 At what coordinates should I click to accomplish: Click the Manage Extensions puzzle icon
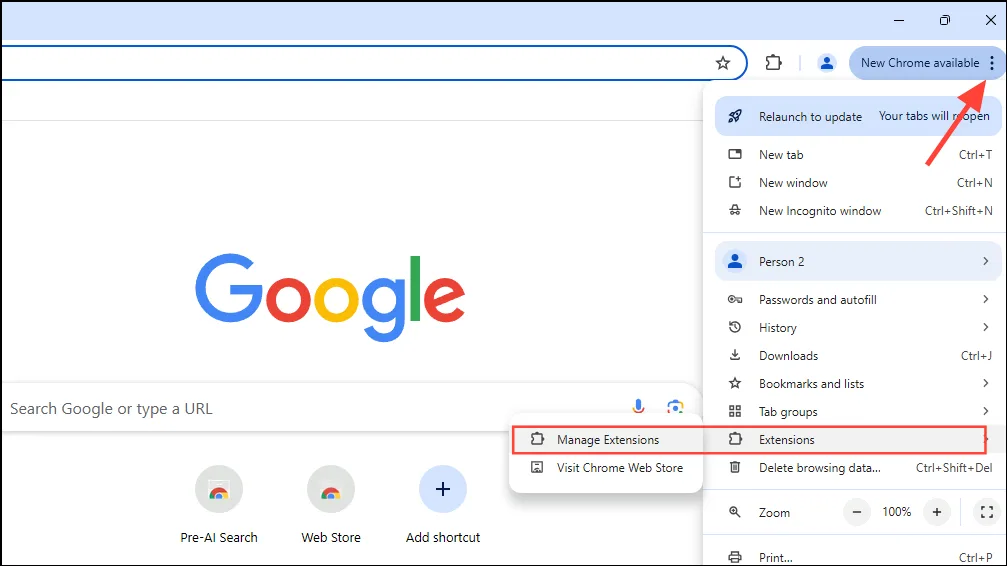[x=537, y=439]
